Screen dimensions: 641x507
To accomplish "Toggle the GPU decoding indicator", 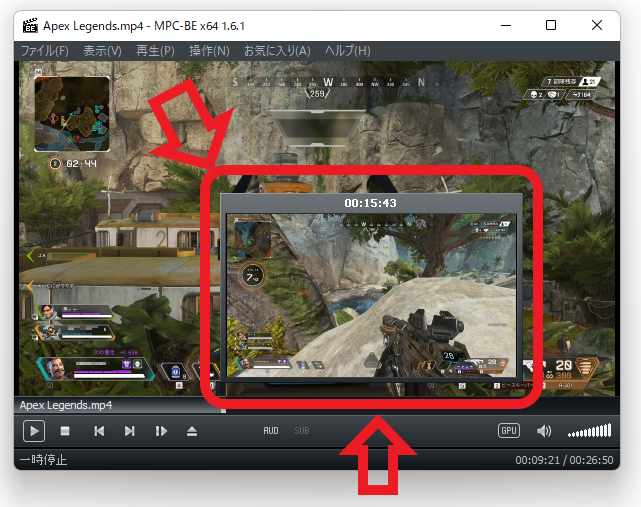I will [x=509, y=431].
